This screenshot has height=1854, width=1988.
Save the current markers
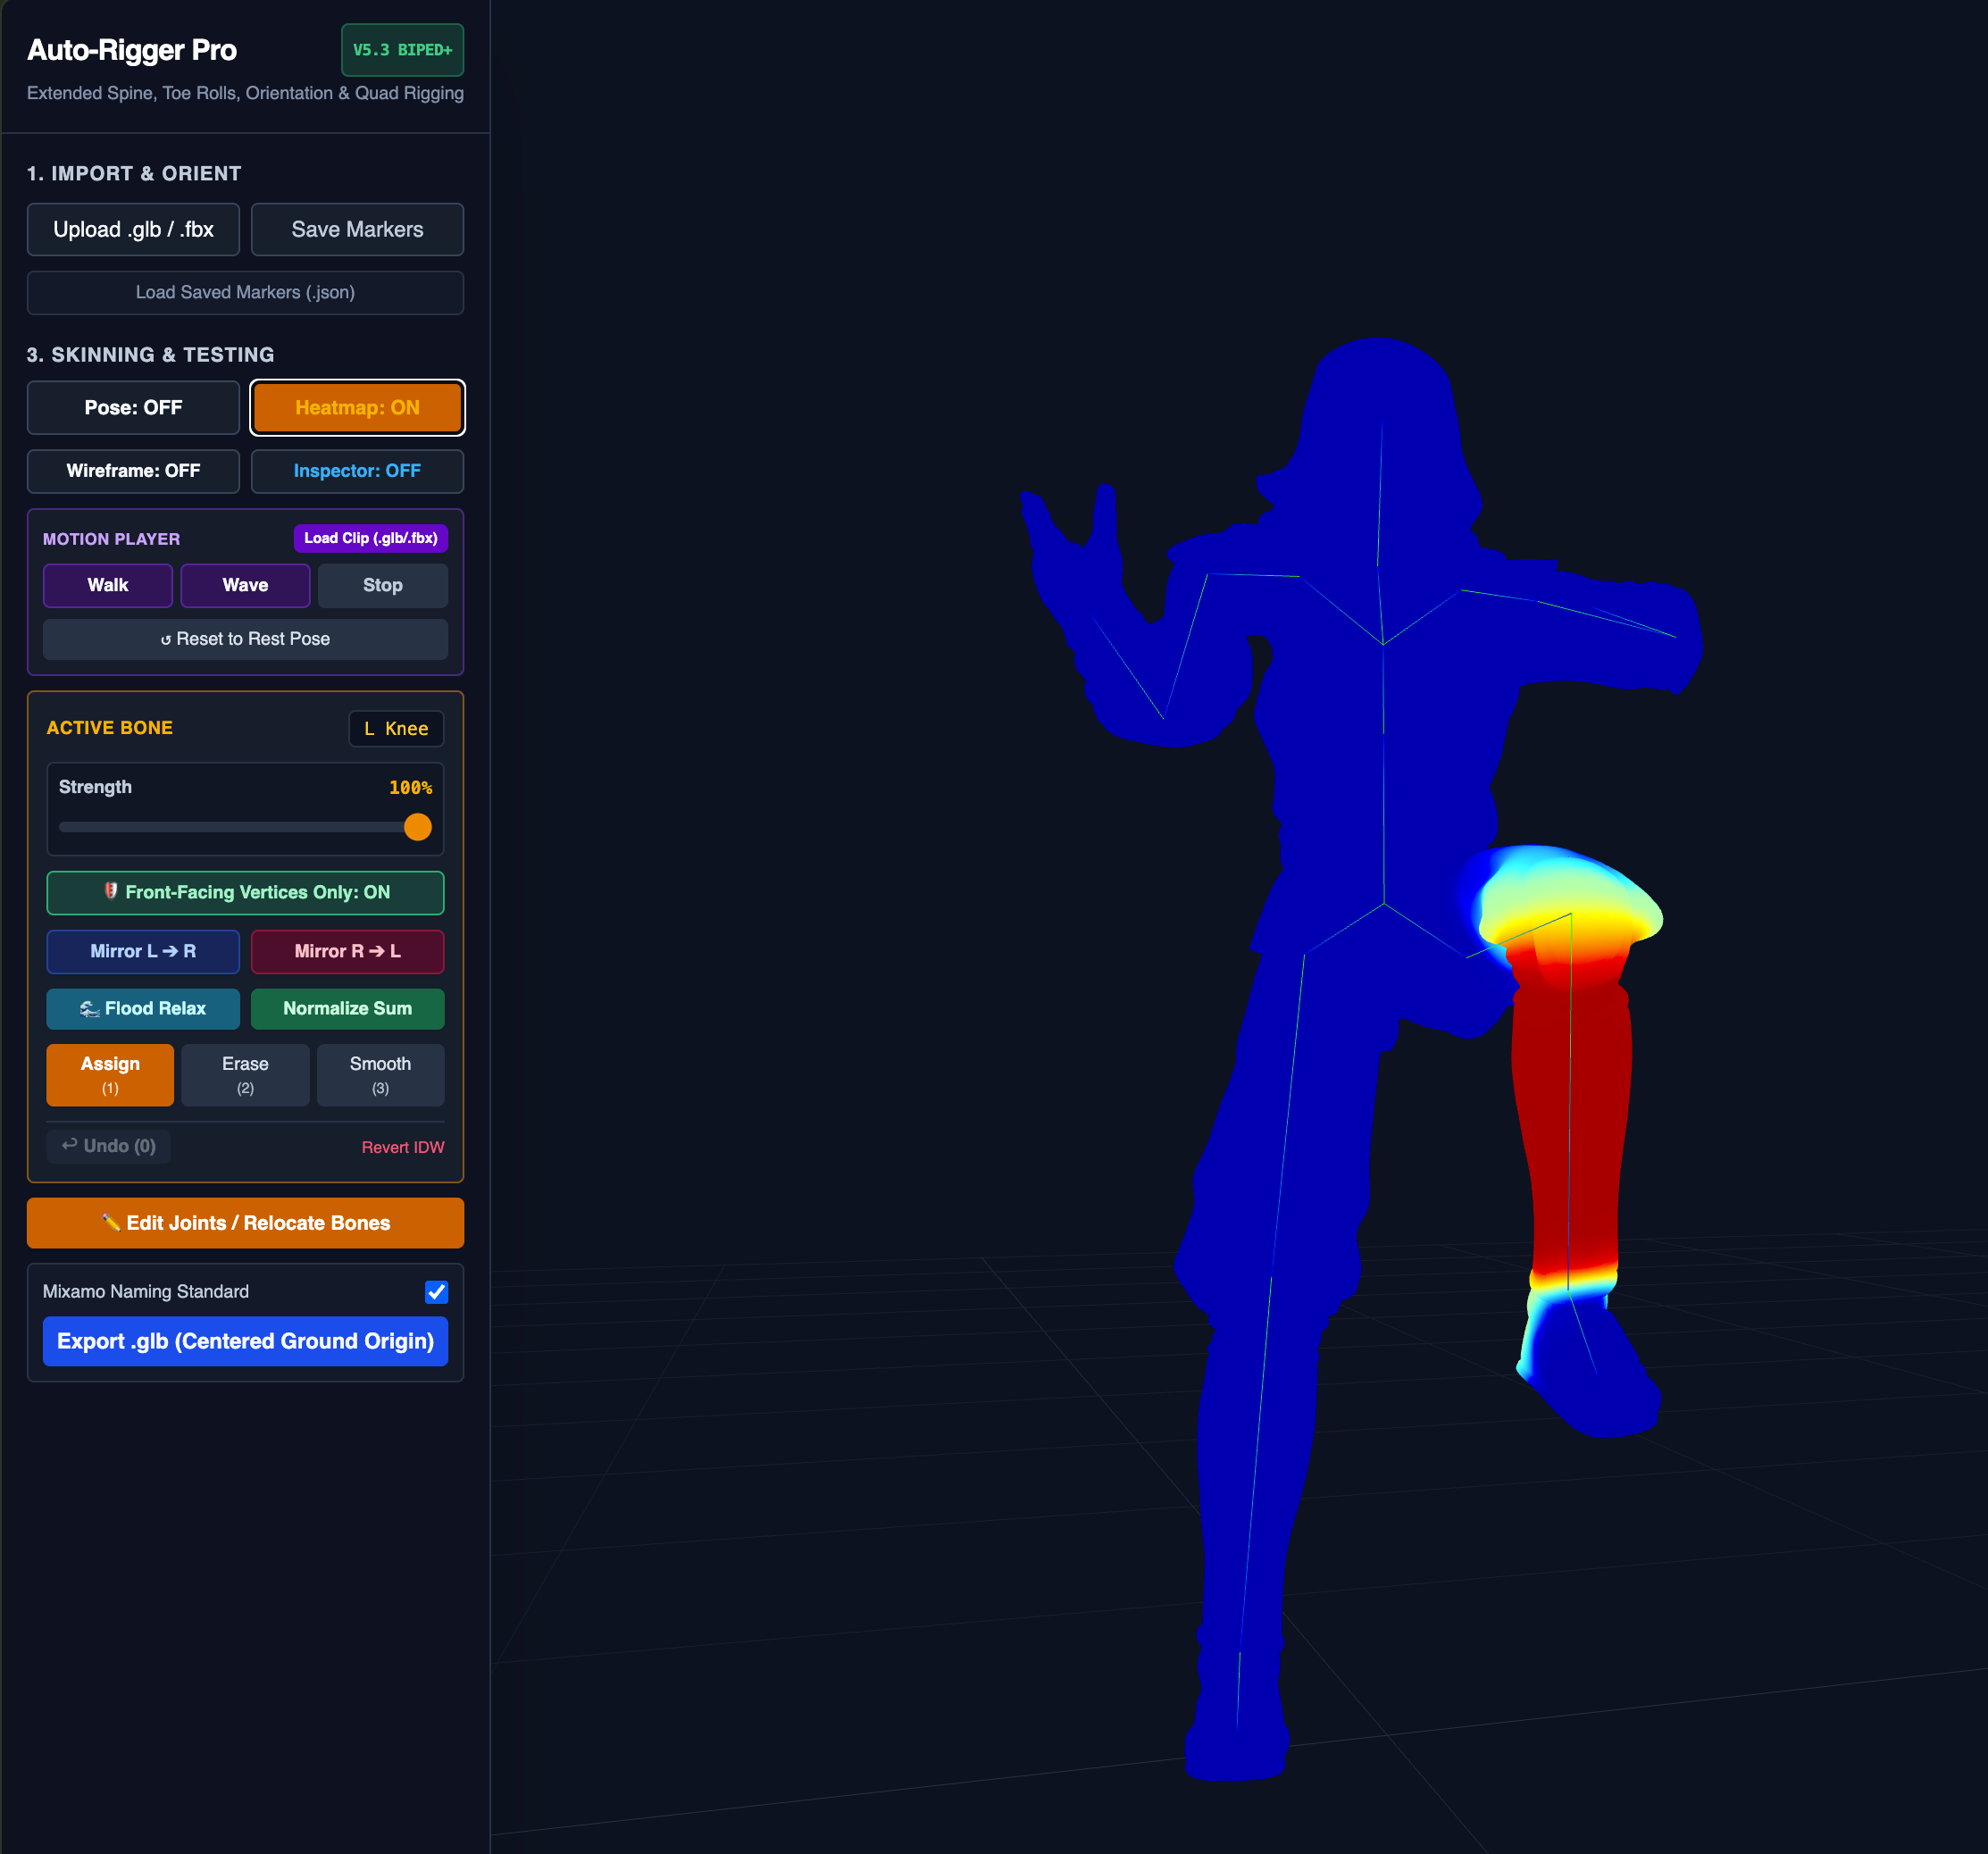(357, 229)
